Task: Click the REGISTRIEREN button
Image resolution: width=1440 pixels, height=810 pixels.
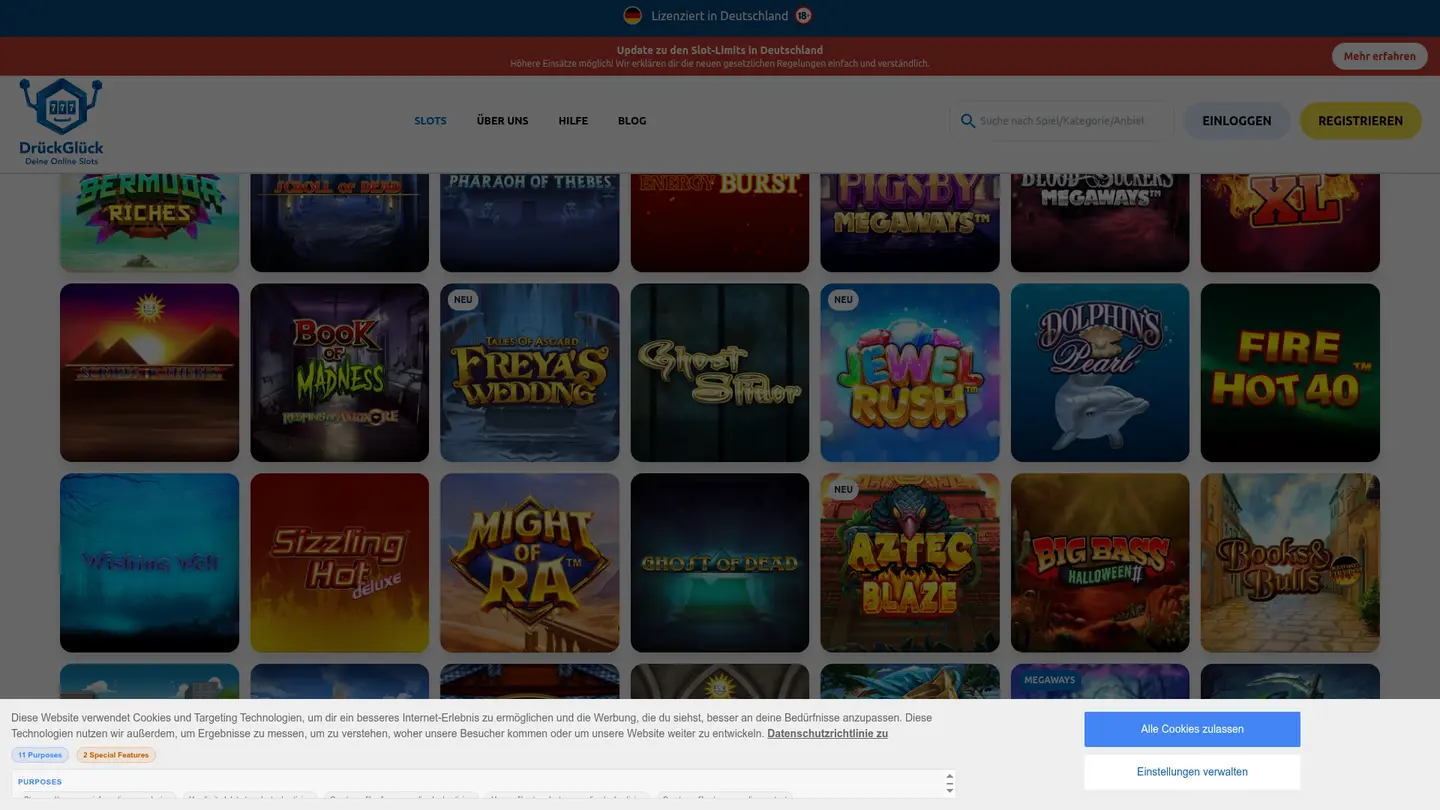Action: point(1360,121)
